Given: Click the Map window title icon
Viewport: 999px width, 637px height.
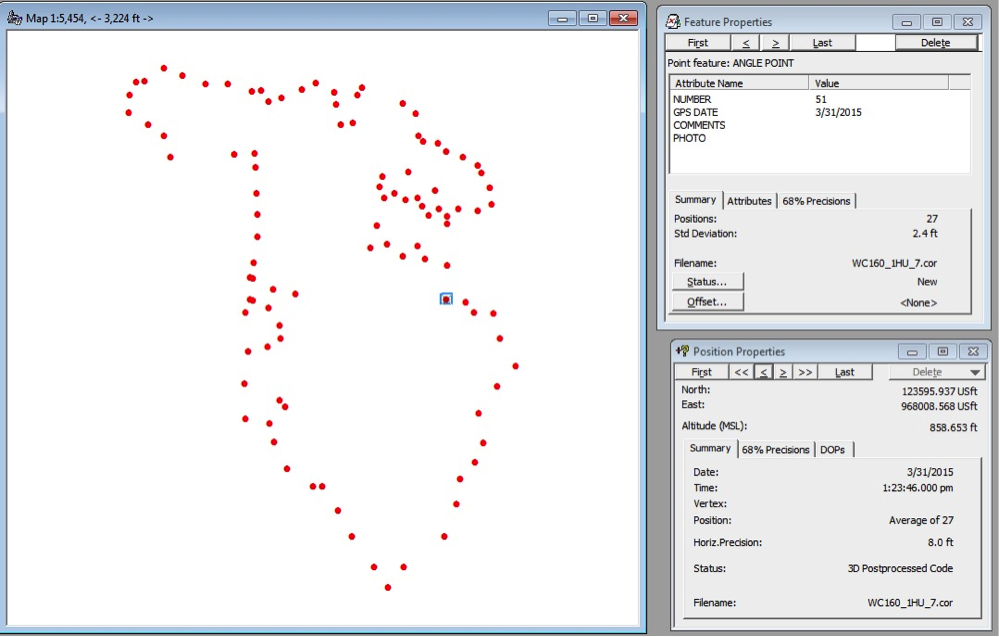Looking at the screenshot, I should [x=14, y=18].
